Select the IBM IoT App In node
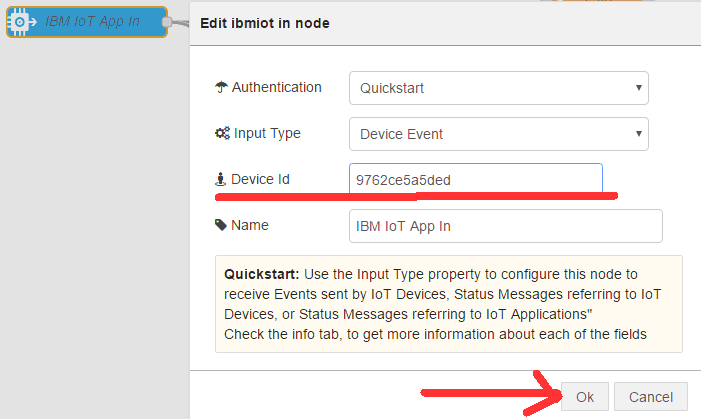 click(x=87, y=21)
